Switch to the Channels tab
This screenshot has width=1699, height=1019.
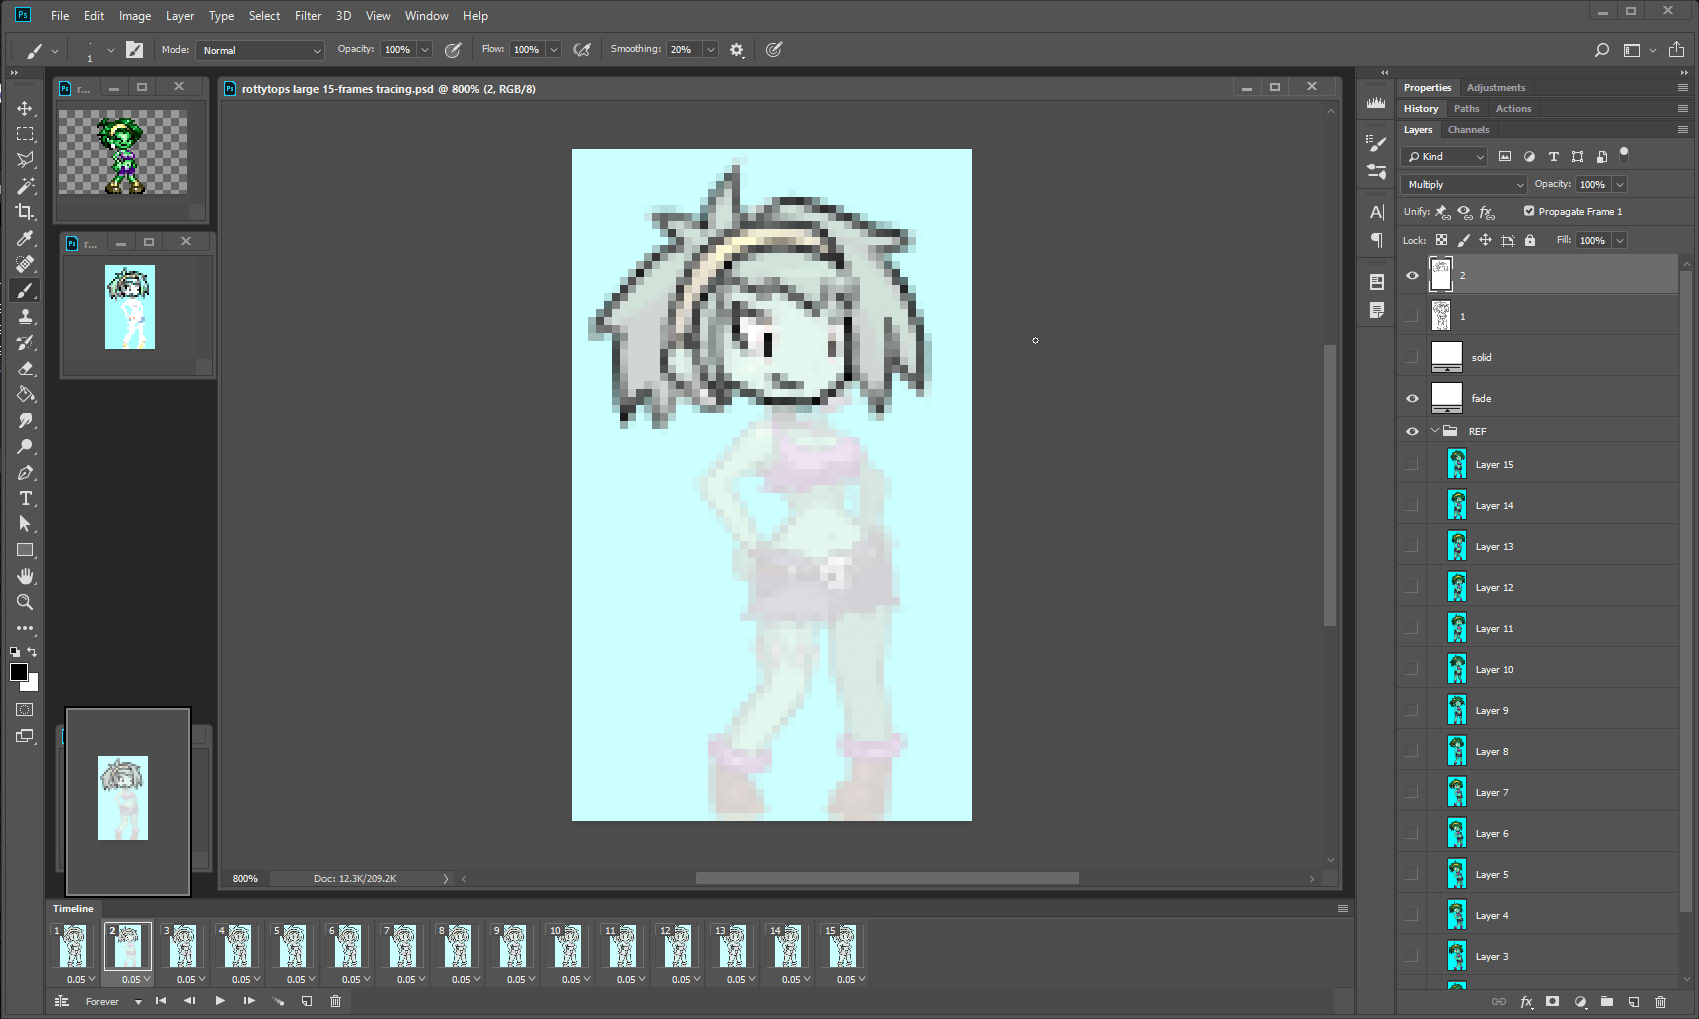point(1468,129)
